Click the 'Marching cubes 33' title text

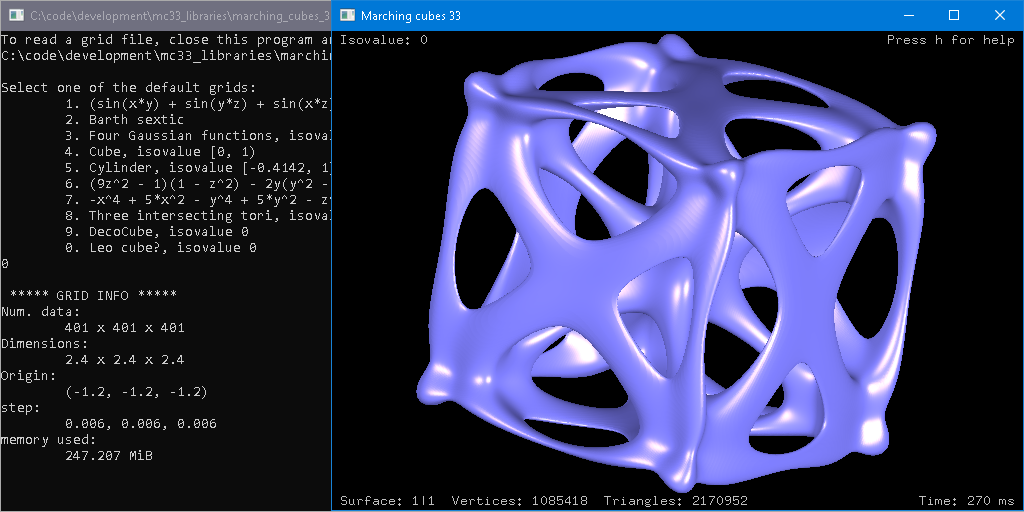pos(410,15)
